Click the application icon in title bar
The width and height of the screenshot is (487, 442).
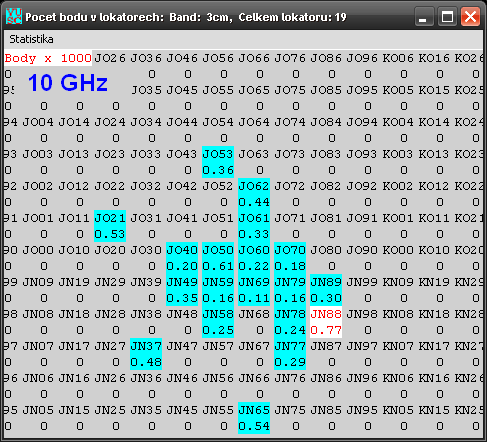tap(14, 16)
